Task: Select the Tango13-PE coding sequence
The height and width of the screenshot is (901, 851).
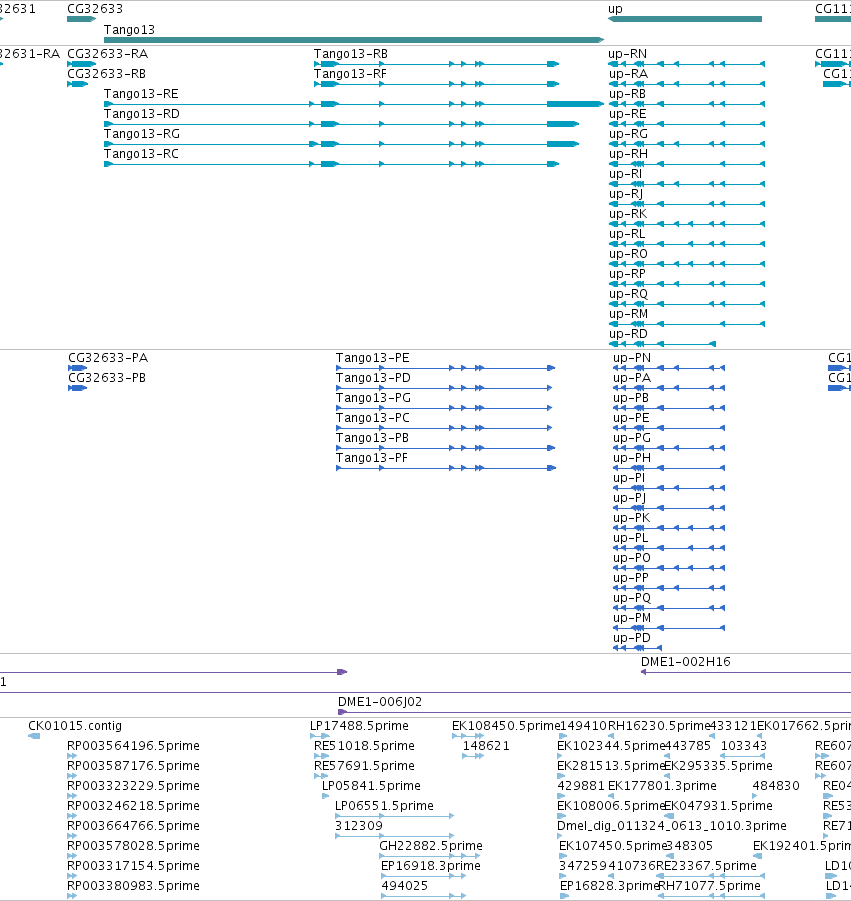Action: point(372,358)
